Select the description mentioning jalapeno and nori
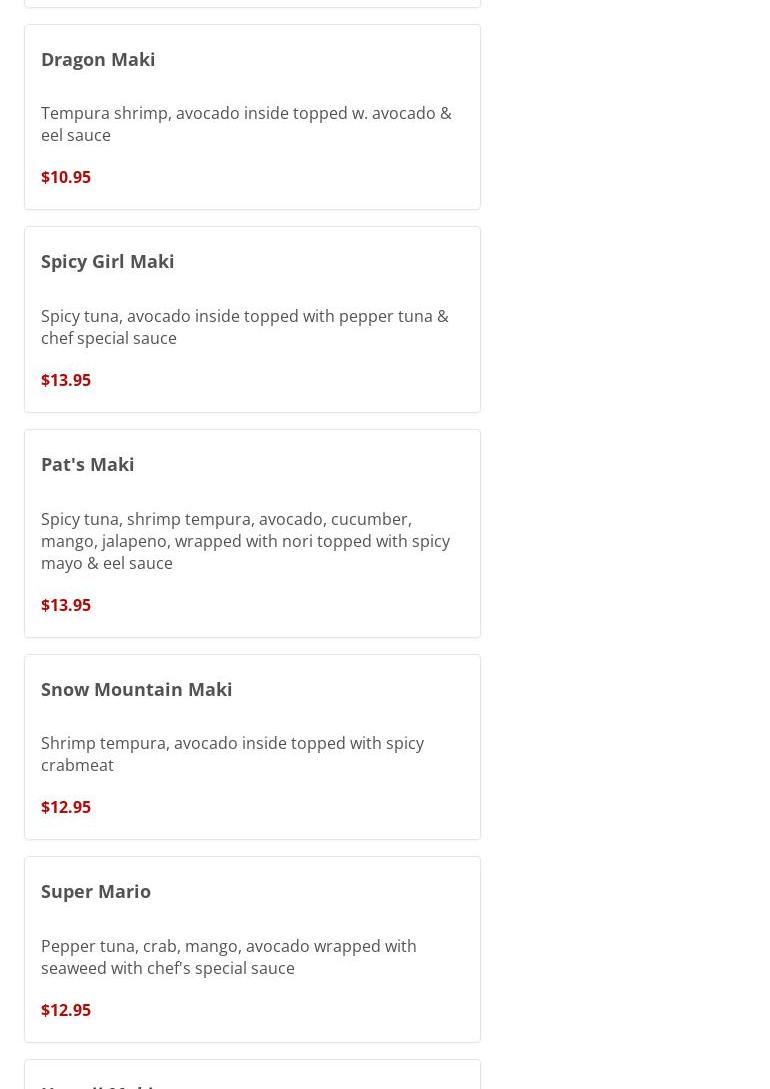The height and width of the screenshot is (1089, 770). [245, 541]
